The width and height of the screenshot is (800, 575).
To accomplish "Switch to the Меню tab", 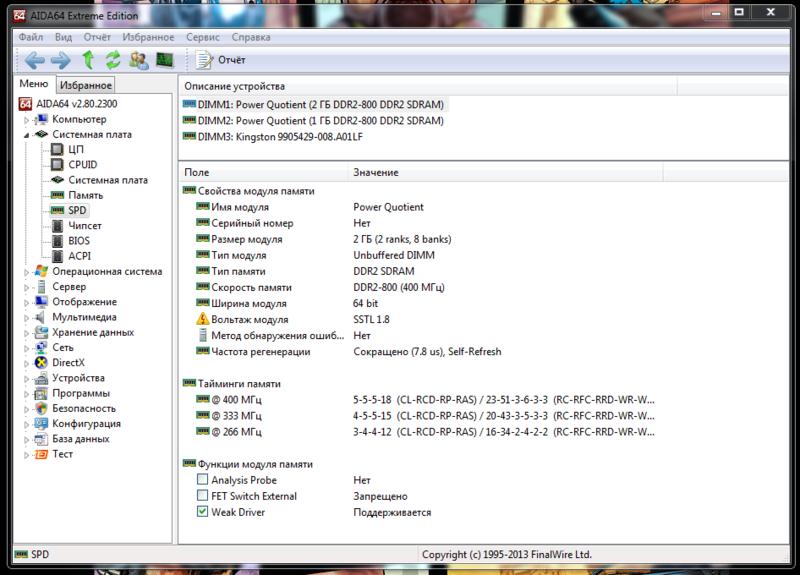I will (x=34, y=84).
